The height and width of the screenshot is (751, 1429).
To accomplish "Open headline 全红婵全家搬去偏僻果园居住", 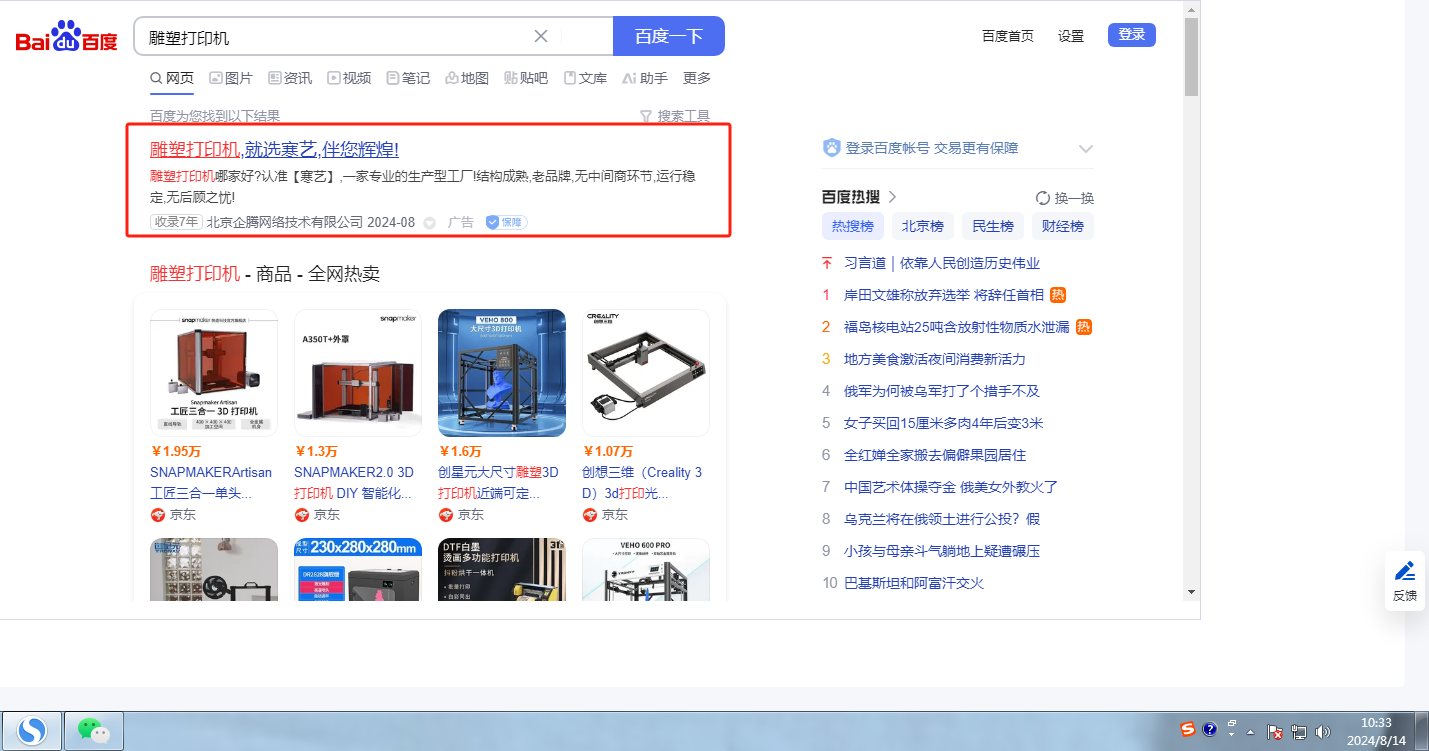I will point(935,455).
